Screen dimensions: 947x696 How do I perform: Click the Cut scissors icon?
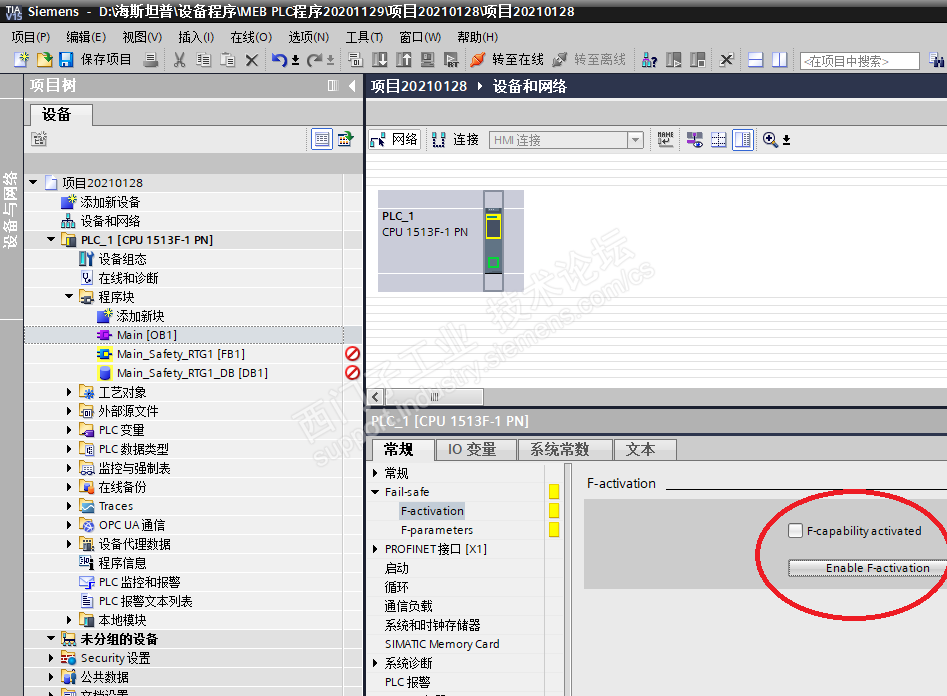(x=179, y=60)
